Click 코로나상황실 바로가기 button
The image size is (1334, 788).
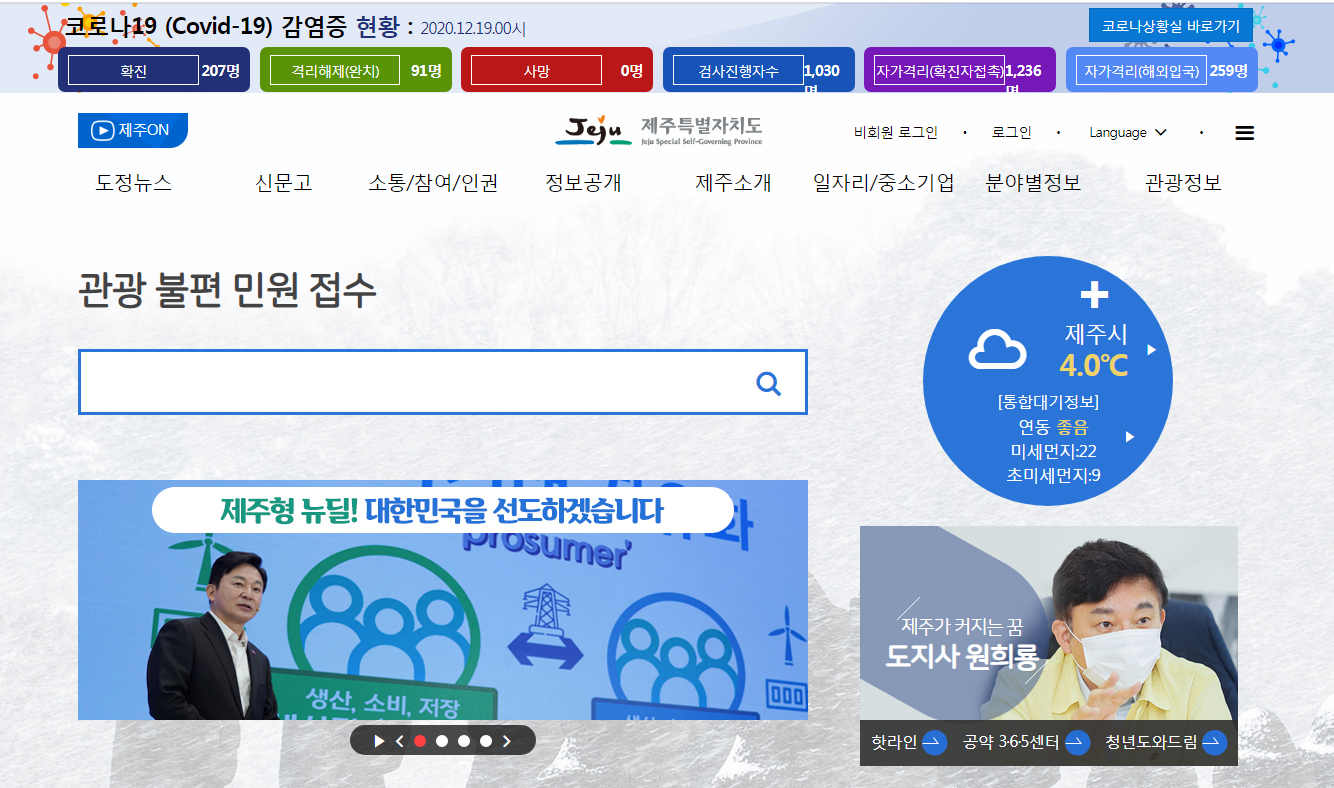point(1171,25)
